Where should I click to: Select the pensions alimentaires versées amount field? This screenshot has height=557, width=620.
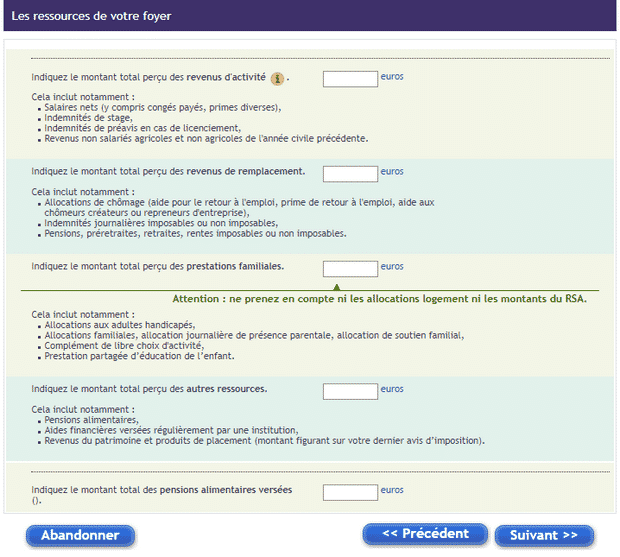(350, 493)
